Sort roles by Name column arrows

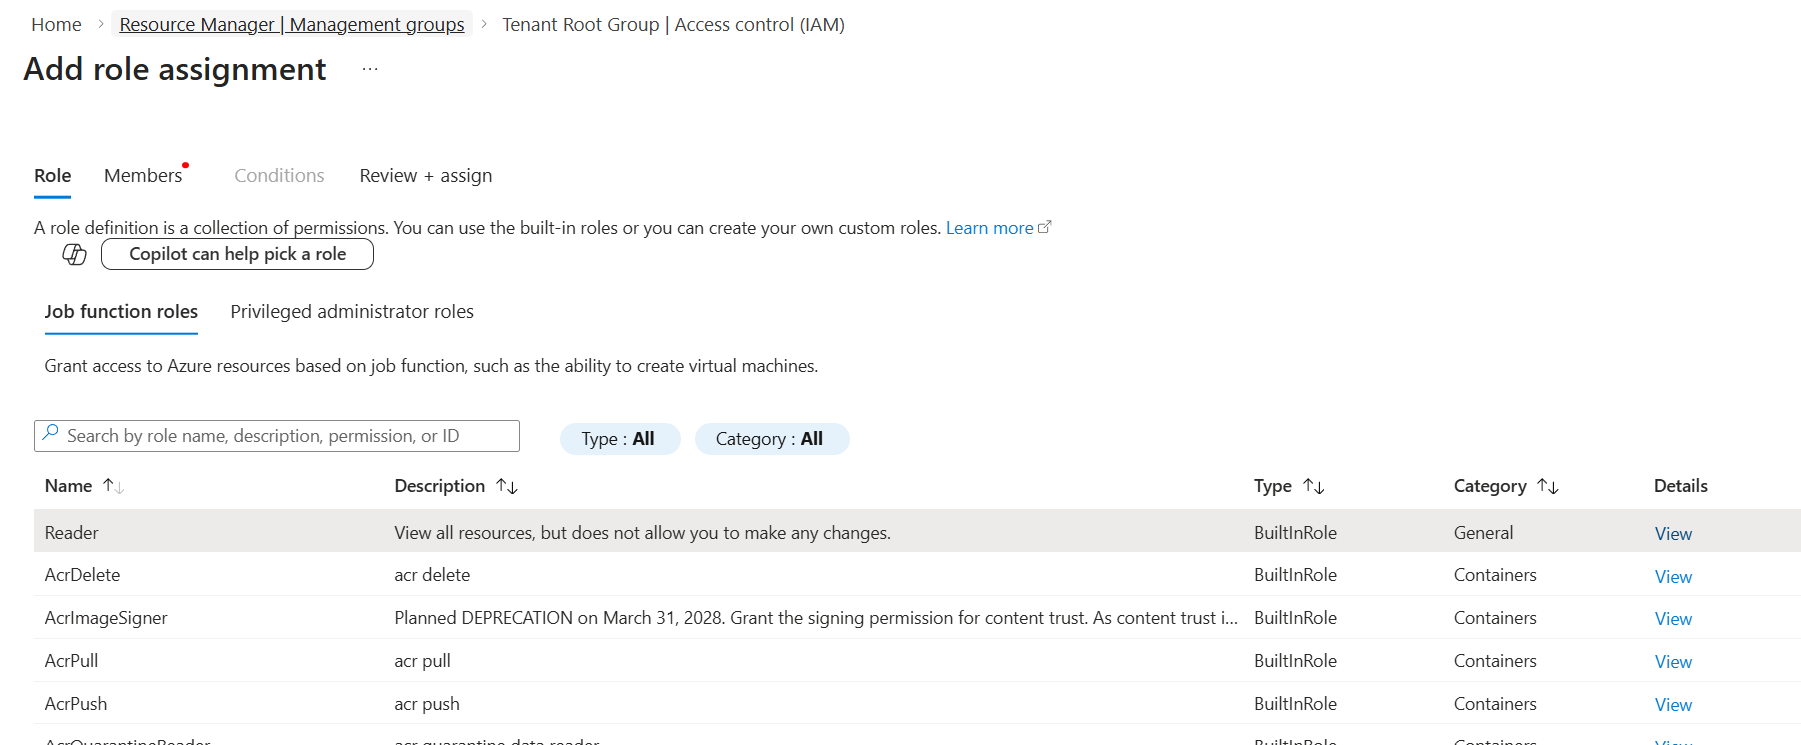[113, 486]
